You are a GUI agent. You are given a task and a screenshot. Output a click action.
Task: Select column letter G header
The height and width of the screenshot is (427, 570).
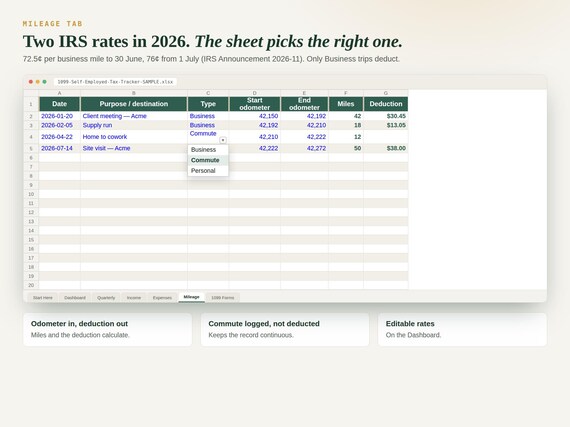[x=386, y=93]
